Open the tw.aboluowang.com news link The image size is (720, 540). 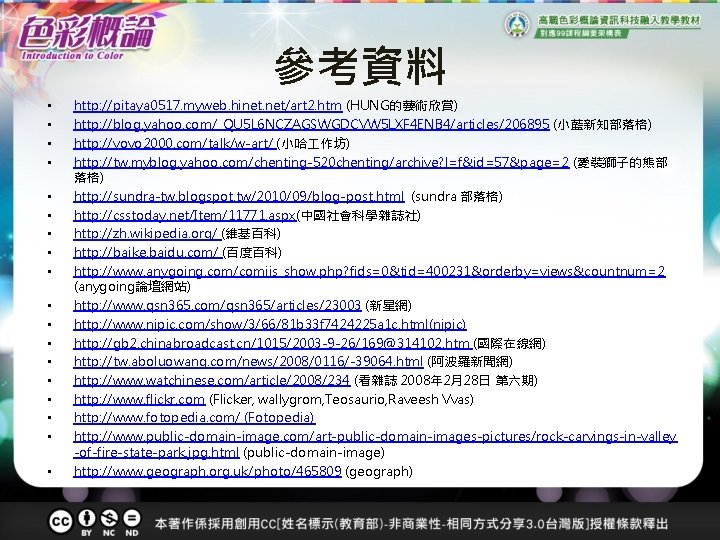coord(248,361)
